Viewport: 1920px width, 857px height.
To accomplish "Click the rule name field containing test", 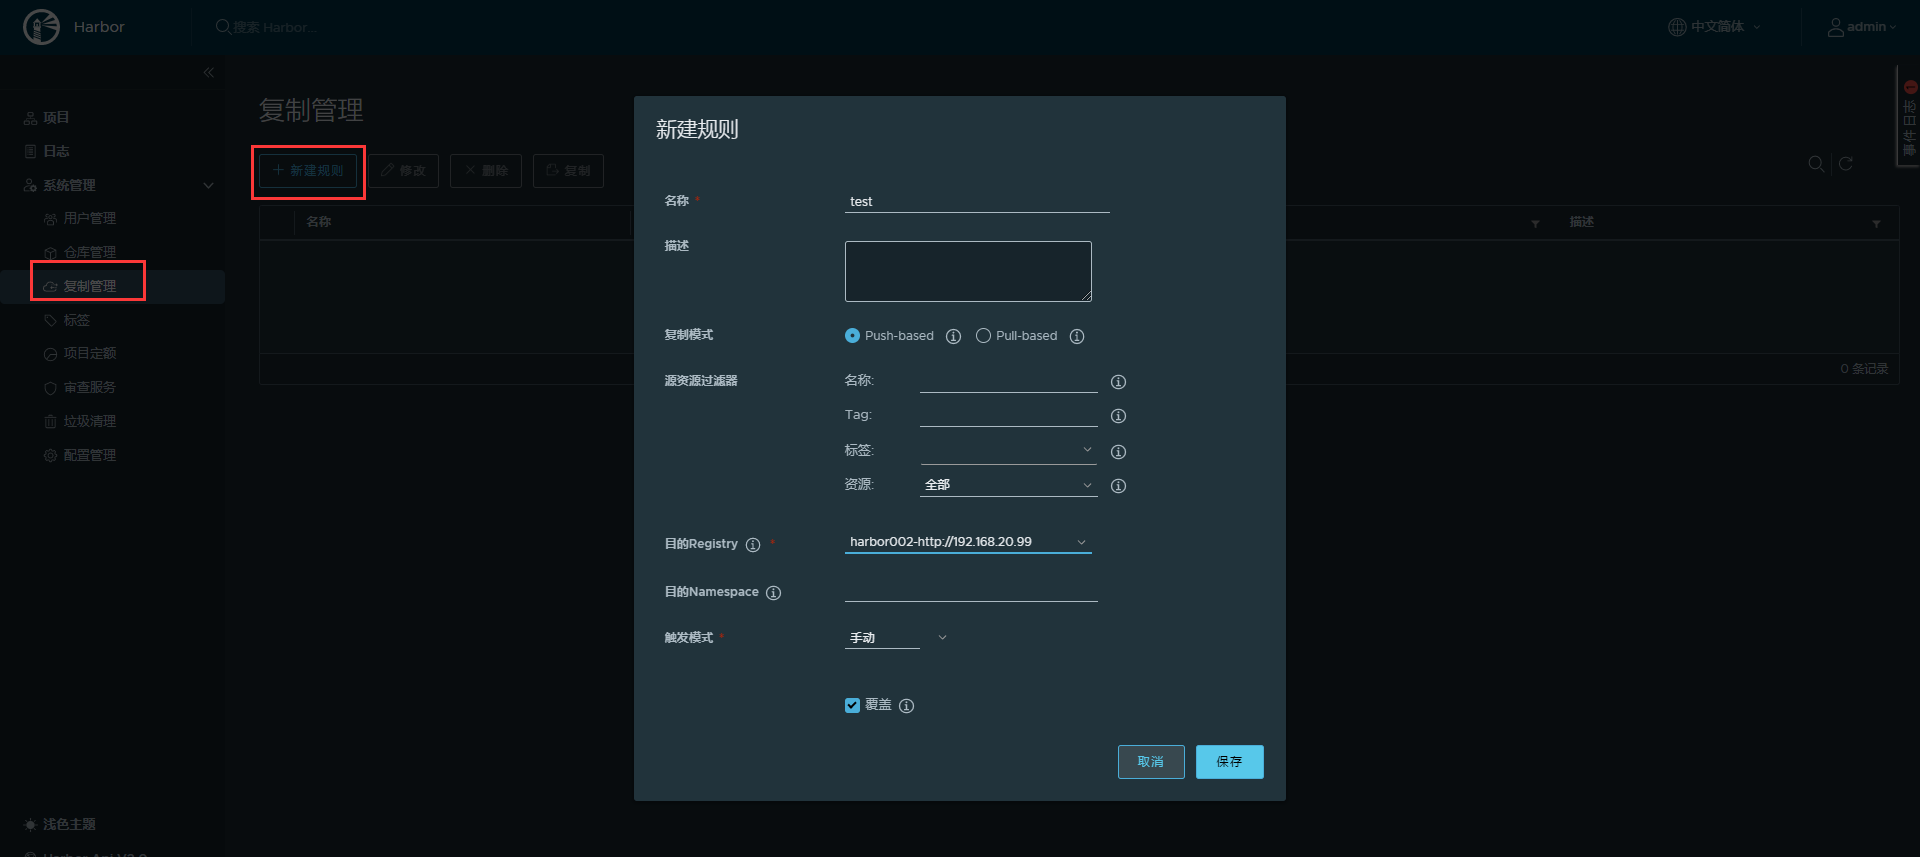I will coord(977,201).
